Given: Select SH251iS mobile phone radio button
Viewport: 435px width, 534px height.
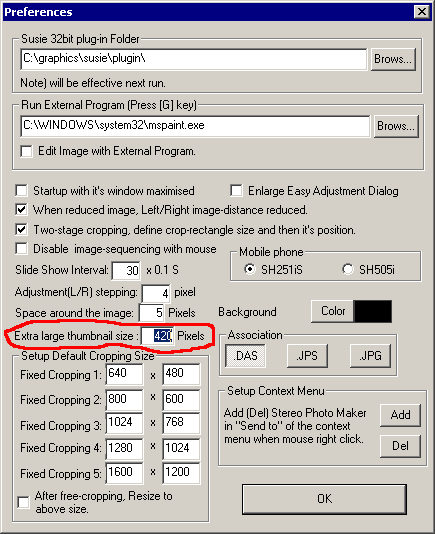Looking at the screenshot, I should (x=250, y=269).
